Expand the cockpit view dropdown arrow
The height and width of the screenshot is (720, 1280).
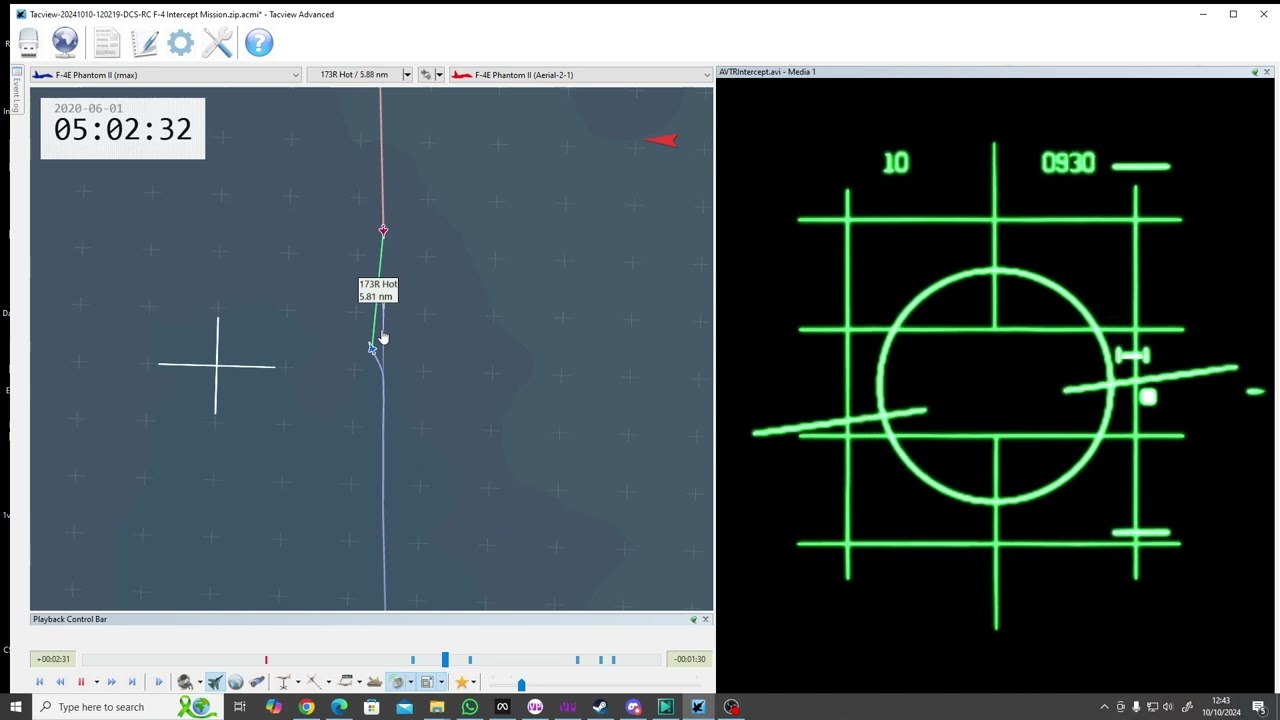200,682
